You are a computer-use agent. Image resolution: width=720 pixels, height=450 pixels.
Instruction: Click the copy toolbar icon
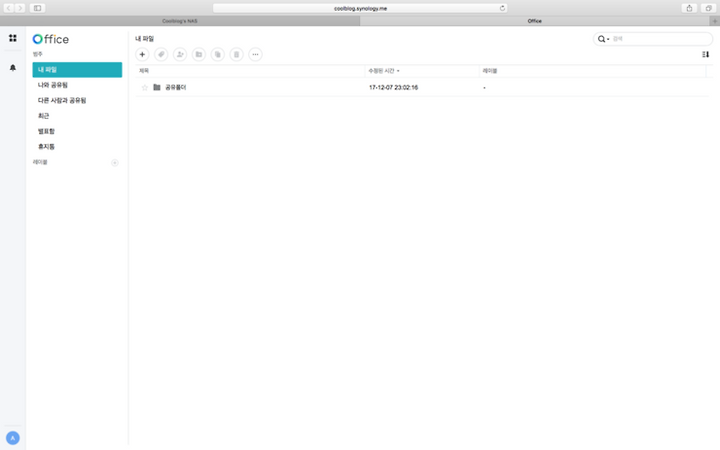pos(218,54)
